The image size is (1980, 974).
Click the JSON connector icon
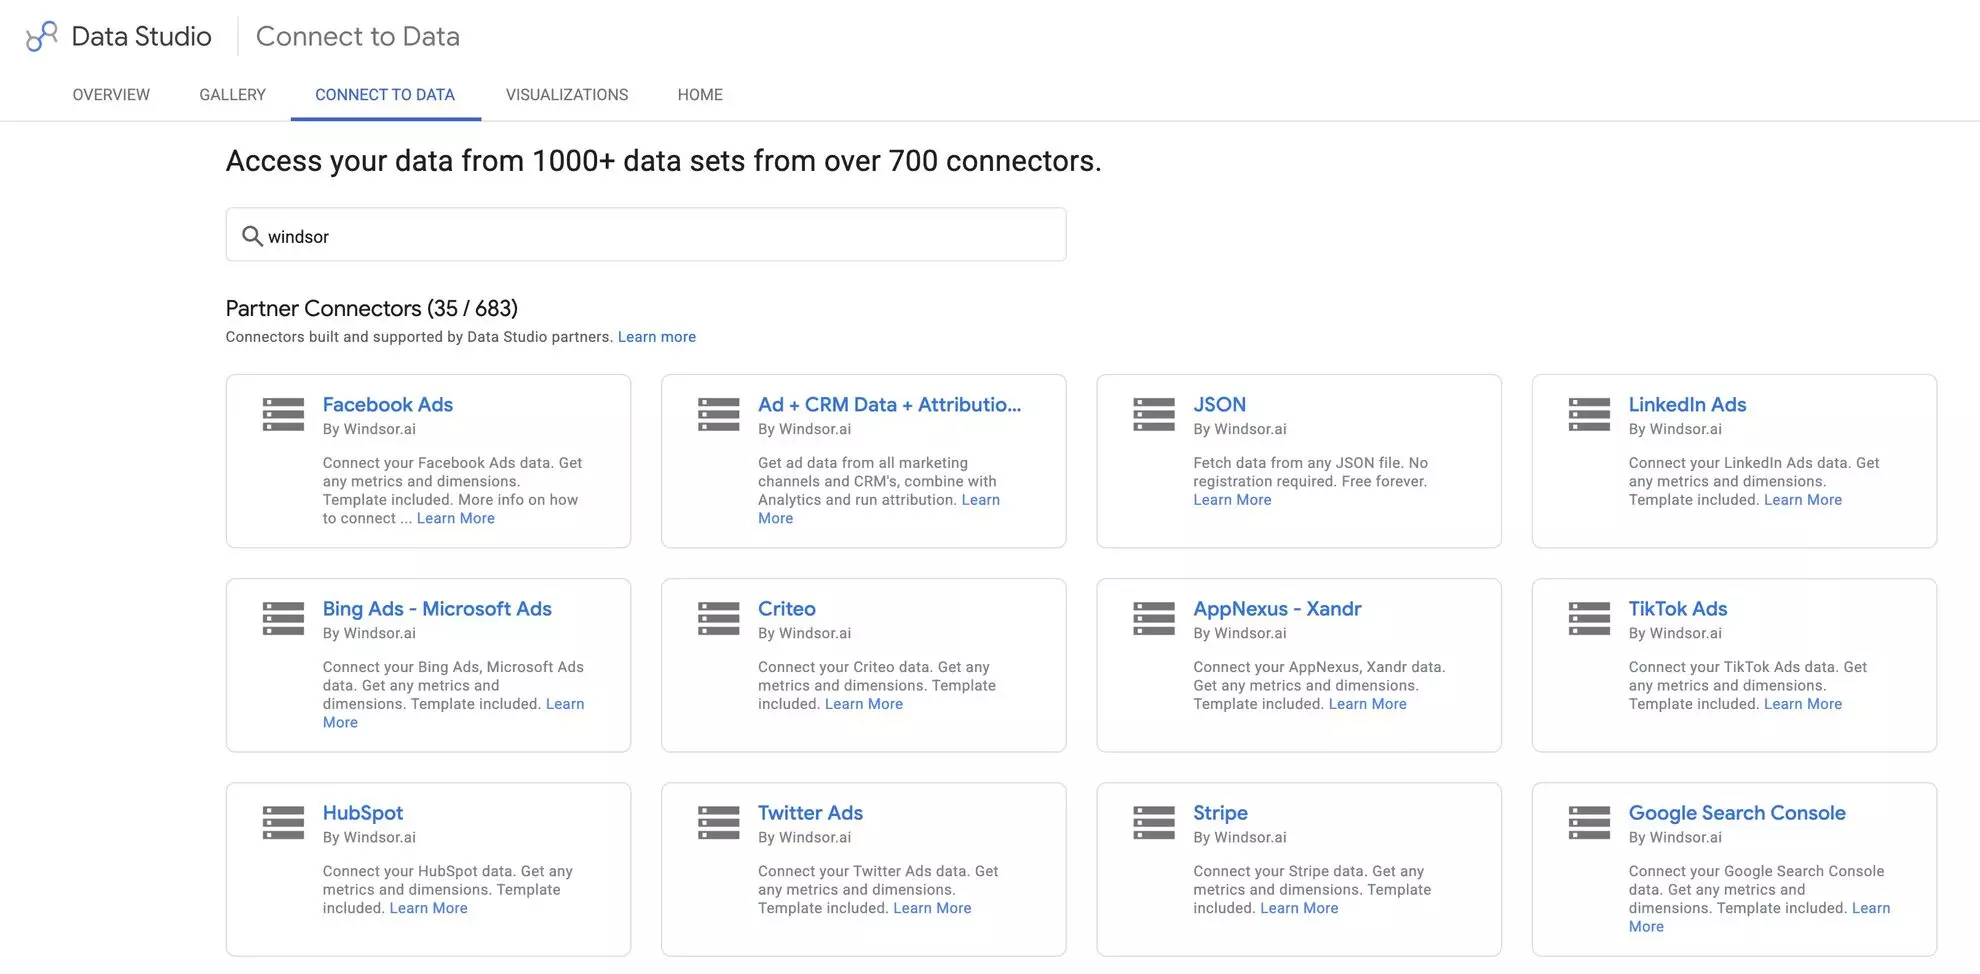pyautogui.click(x=1153, y=413)
